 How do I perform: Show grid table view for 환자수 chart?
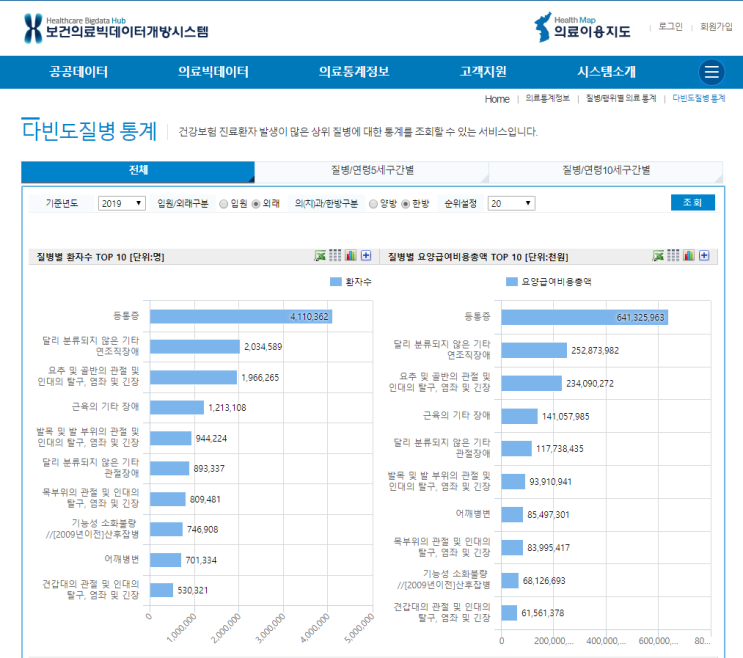pyautogui.click(x=335, y=255)
